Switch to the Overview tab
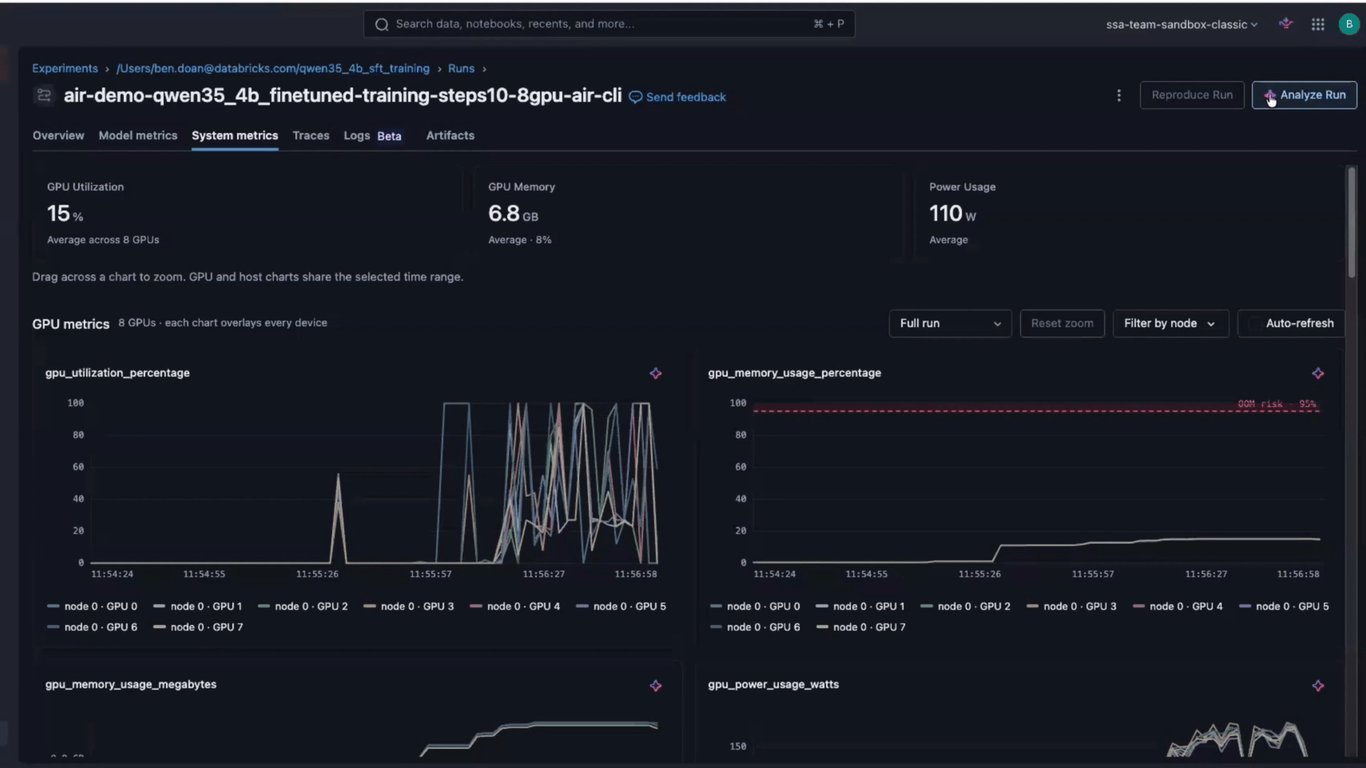Viewport: 1366px width, 768px height. tap(58, 135)
